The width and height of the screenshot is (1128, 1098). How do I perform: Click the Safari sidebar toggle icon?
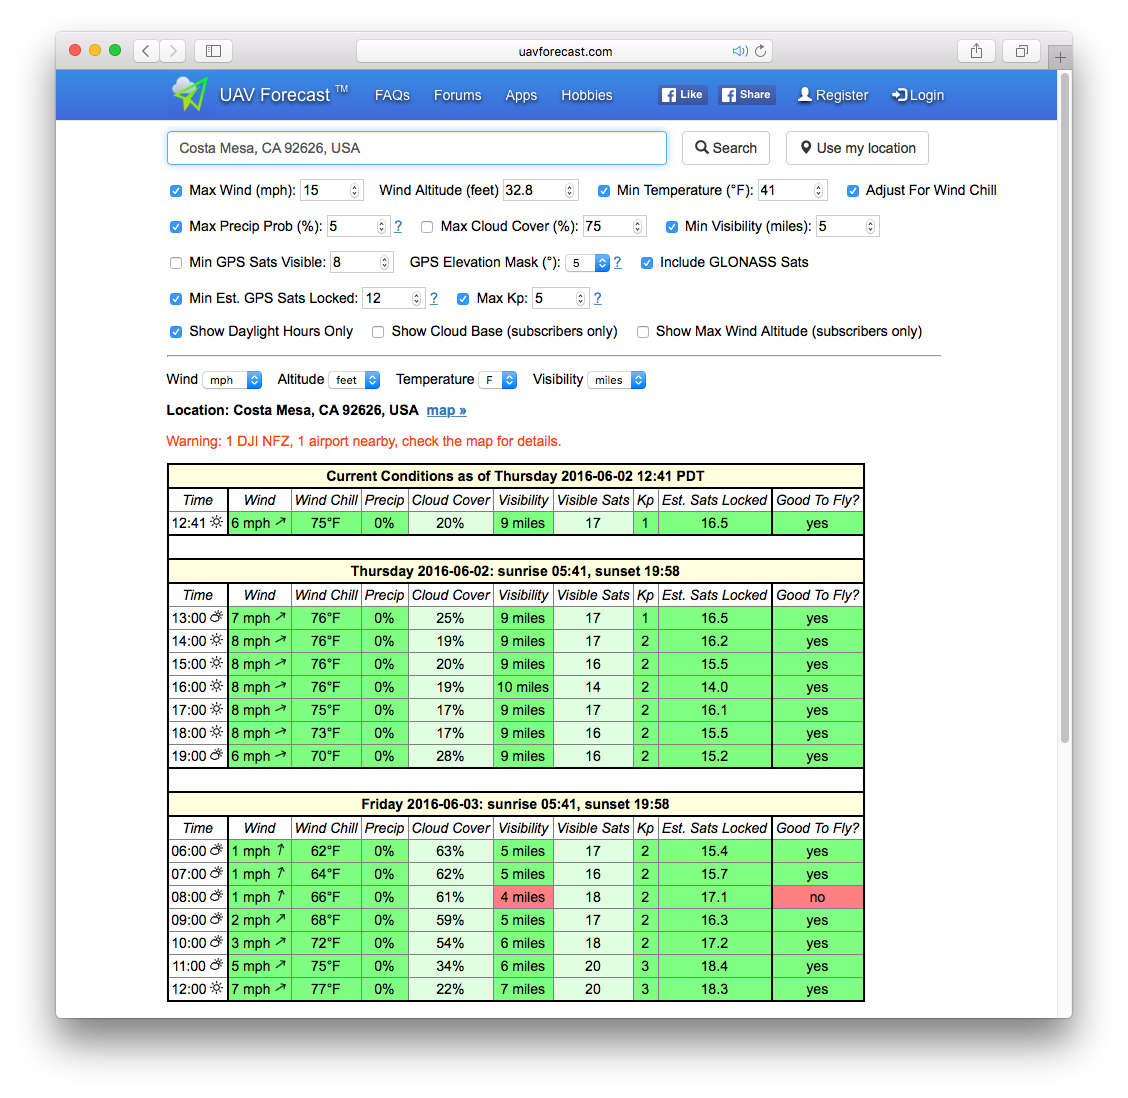pos(213,51)
